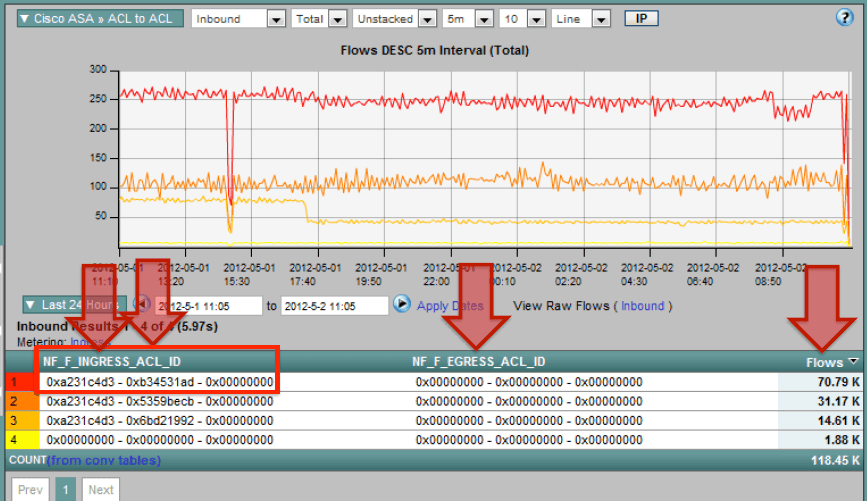Viewport: 868px width, 501px height.
Task: Open the 10 results count dropdown
Action: (x=522, y=19)
